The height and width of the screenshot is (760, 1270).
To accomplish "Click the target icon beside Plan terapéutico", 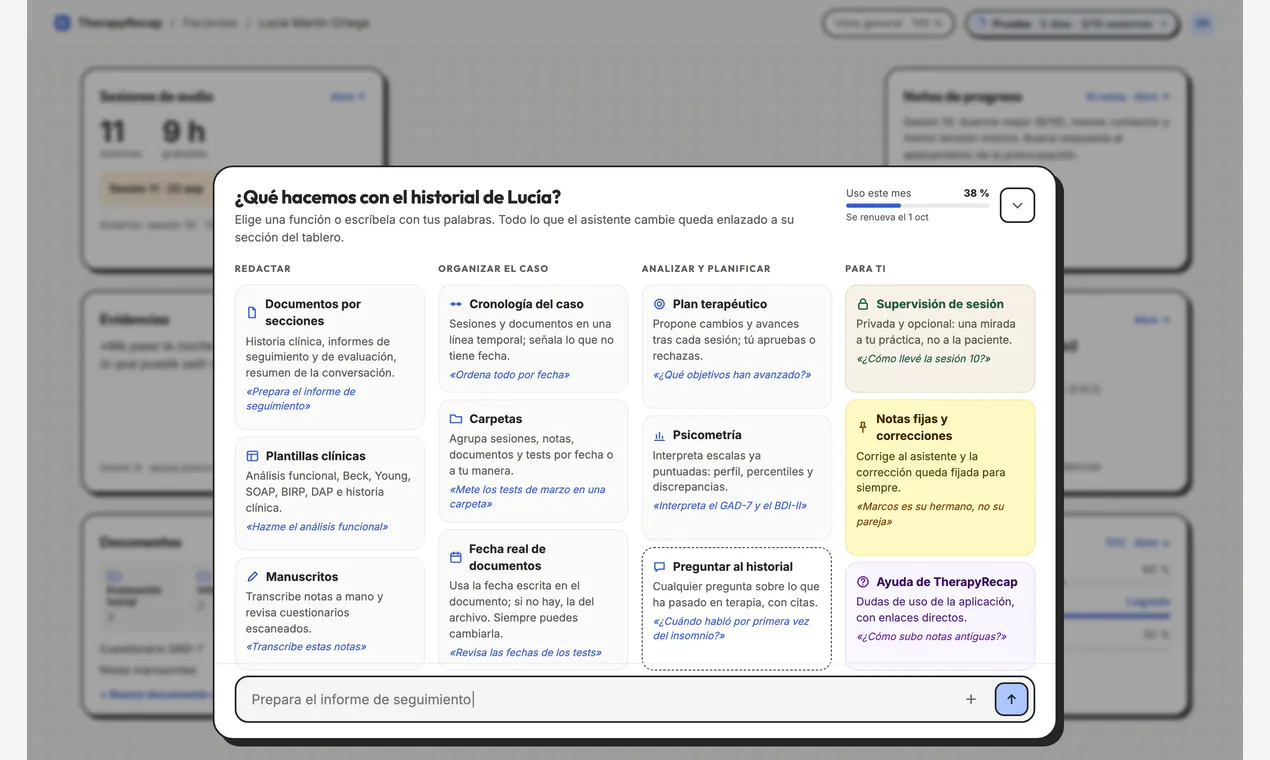I will [659, 304].
